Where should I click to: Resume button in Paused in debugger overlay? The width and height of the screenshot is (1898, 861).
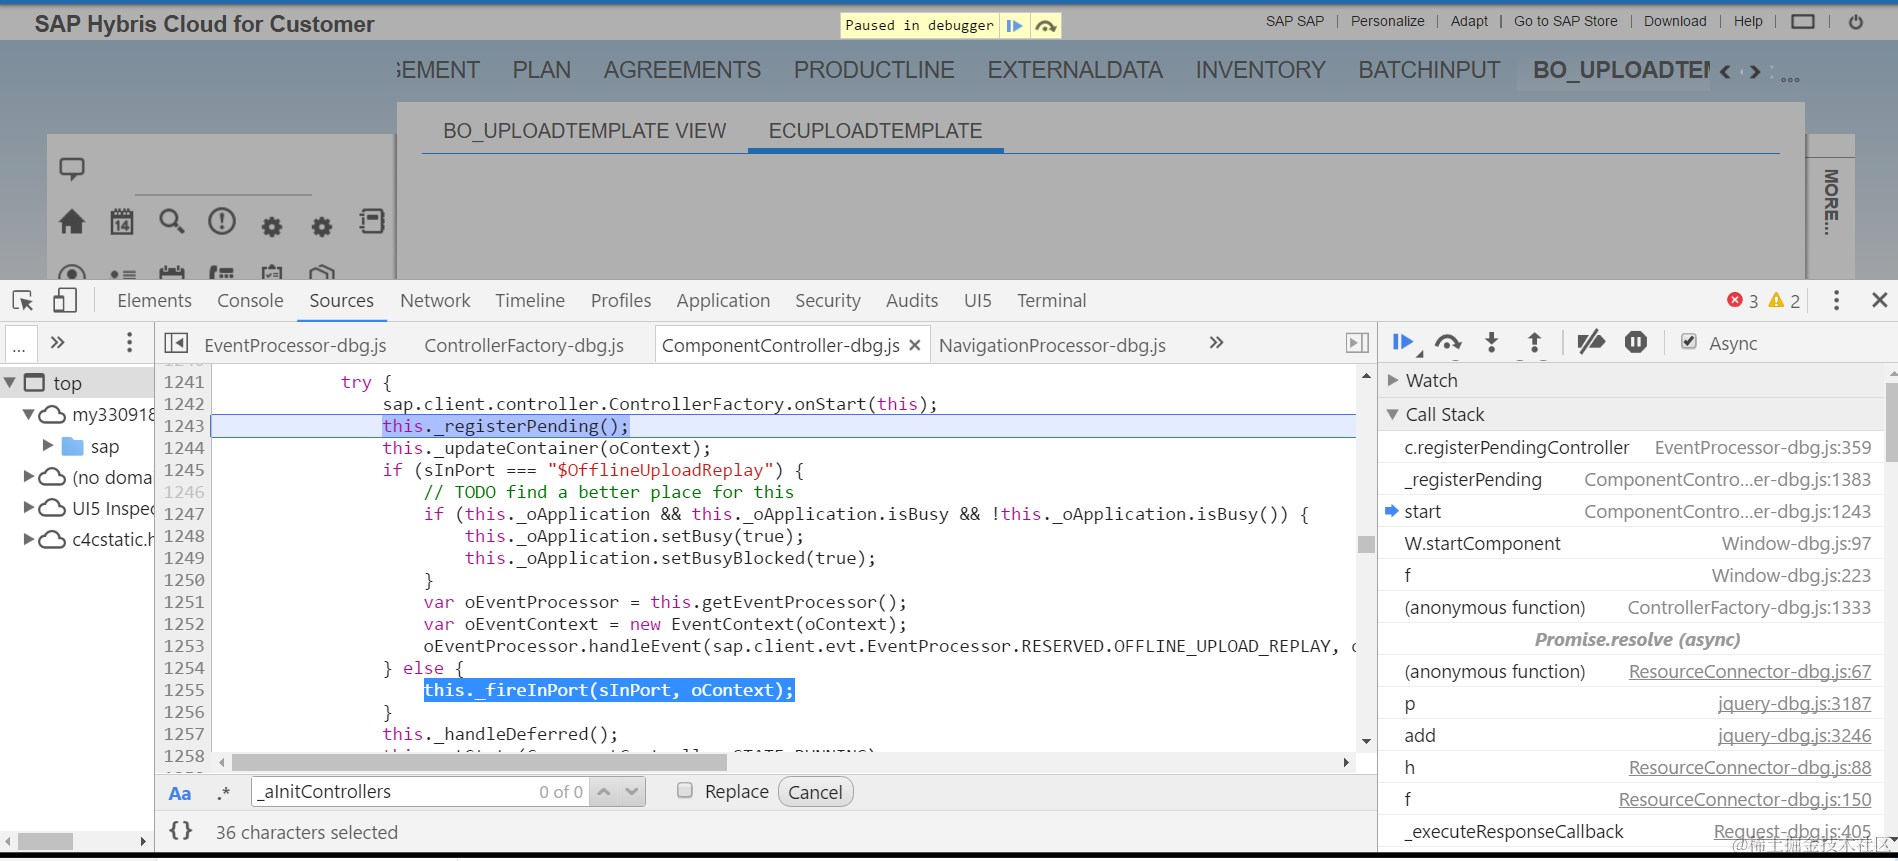point(1014,26)
